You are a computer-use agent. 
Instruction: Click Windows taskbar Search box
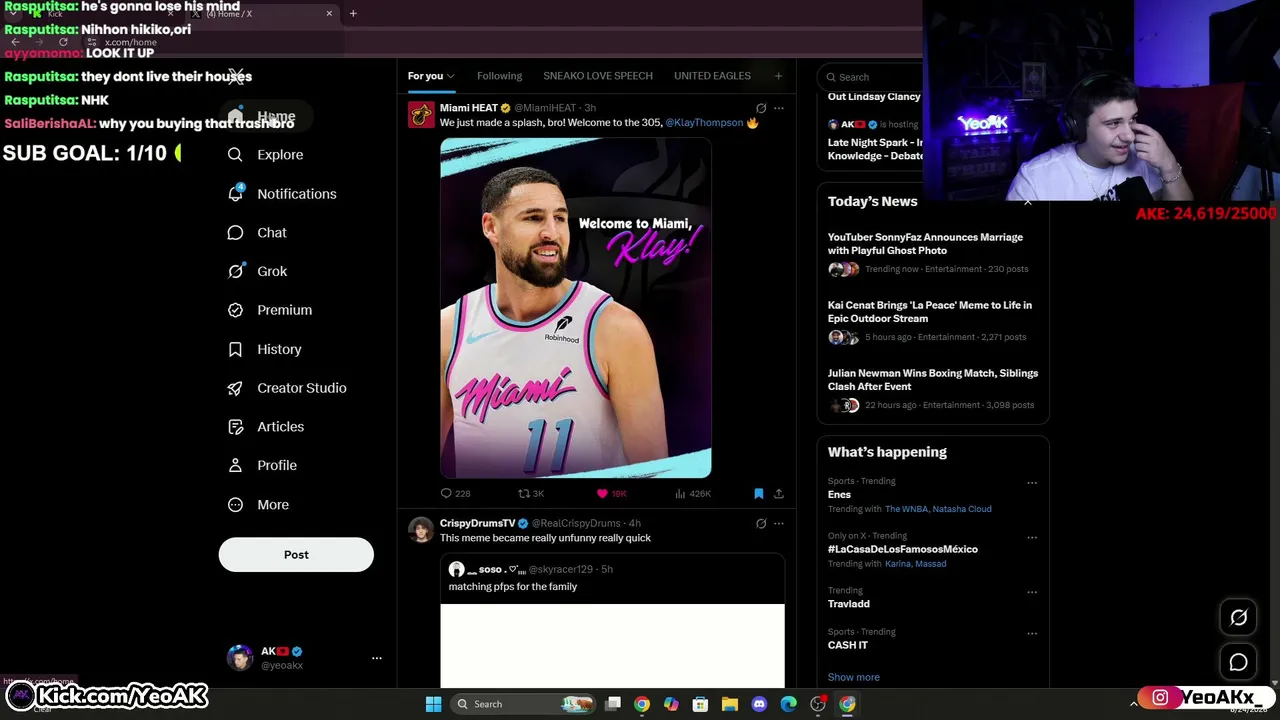pos(521,704)
